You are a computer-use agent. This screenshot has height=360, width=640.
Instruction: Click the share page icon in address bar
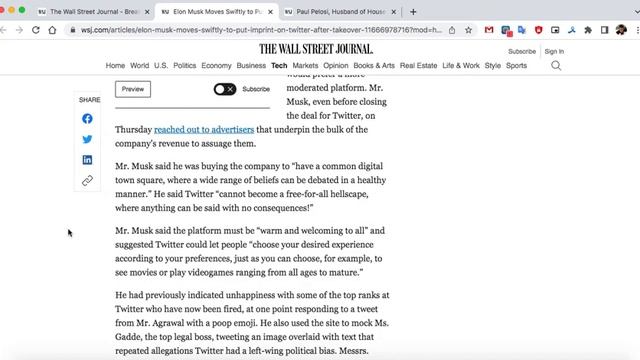[x=452, y=30]
